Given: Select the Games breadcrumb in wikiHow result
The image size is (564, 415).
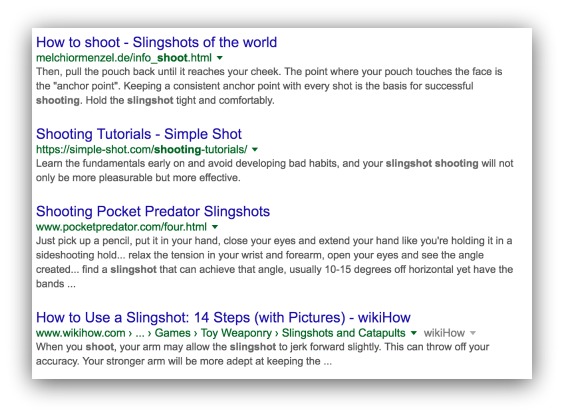Looking at the screenshot, I should [173, 333].
